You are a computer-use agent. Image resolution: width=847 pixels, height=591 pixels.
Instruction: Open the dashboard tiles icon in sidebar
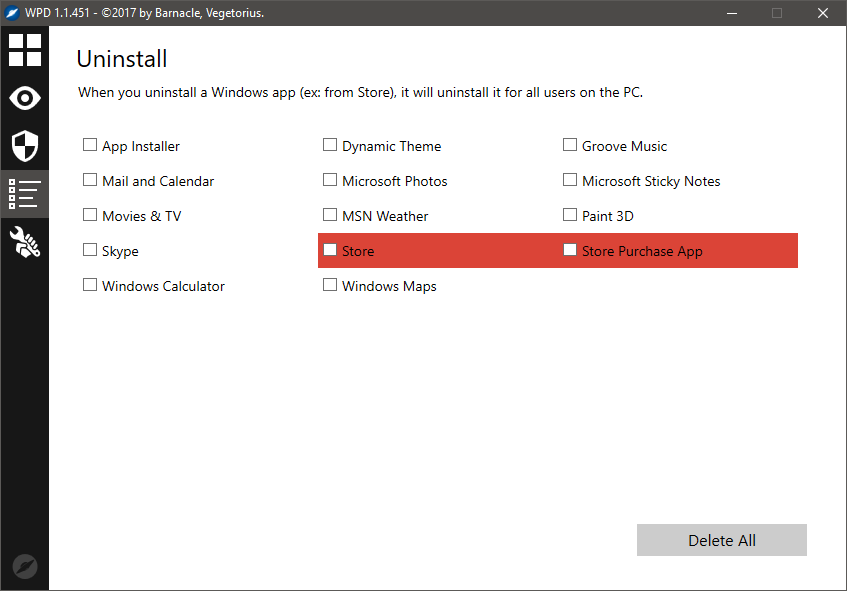coord(25,50)
